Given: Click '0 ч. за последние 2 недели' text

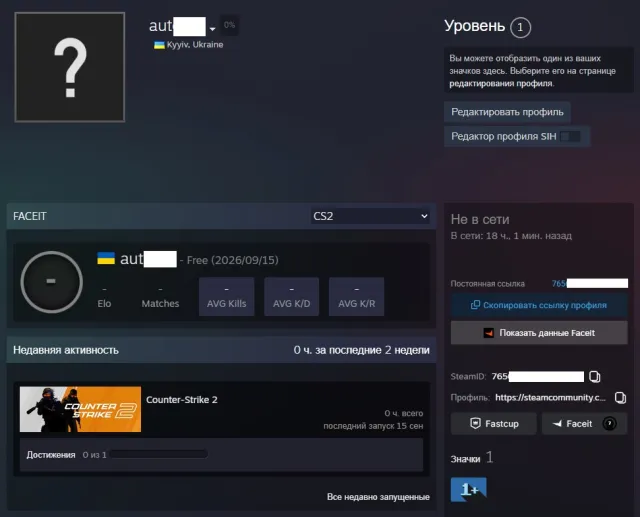Looking at the screenshot, I should pyautogui.click(x=362, y=350).
